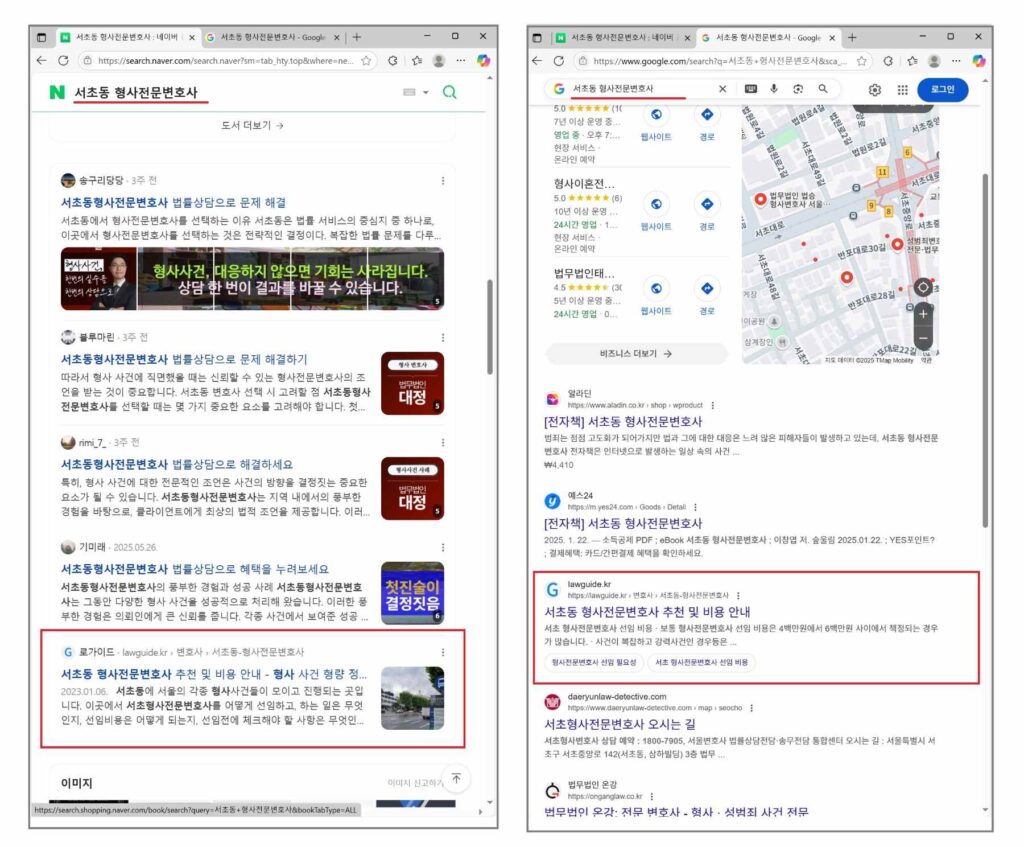Open 형사사건 대응 banner image in 송구리당당 post
Image resolution: width=1024 pixels, height=847 pixels.
252,279
